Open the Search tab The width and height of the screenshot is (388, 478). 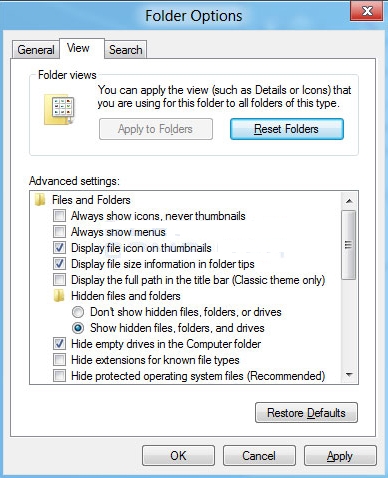[x=126, y=50]
